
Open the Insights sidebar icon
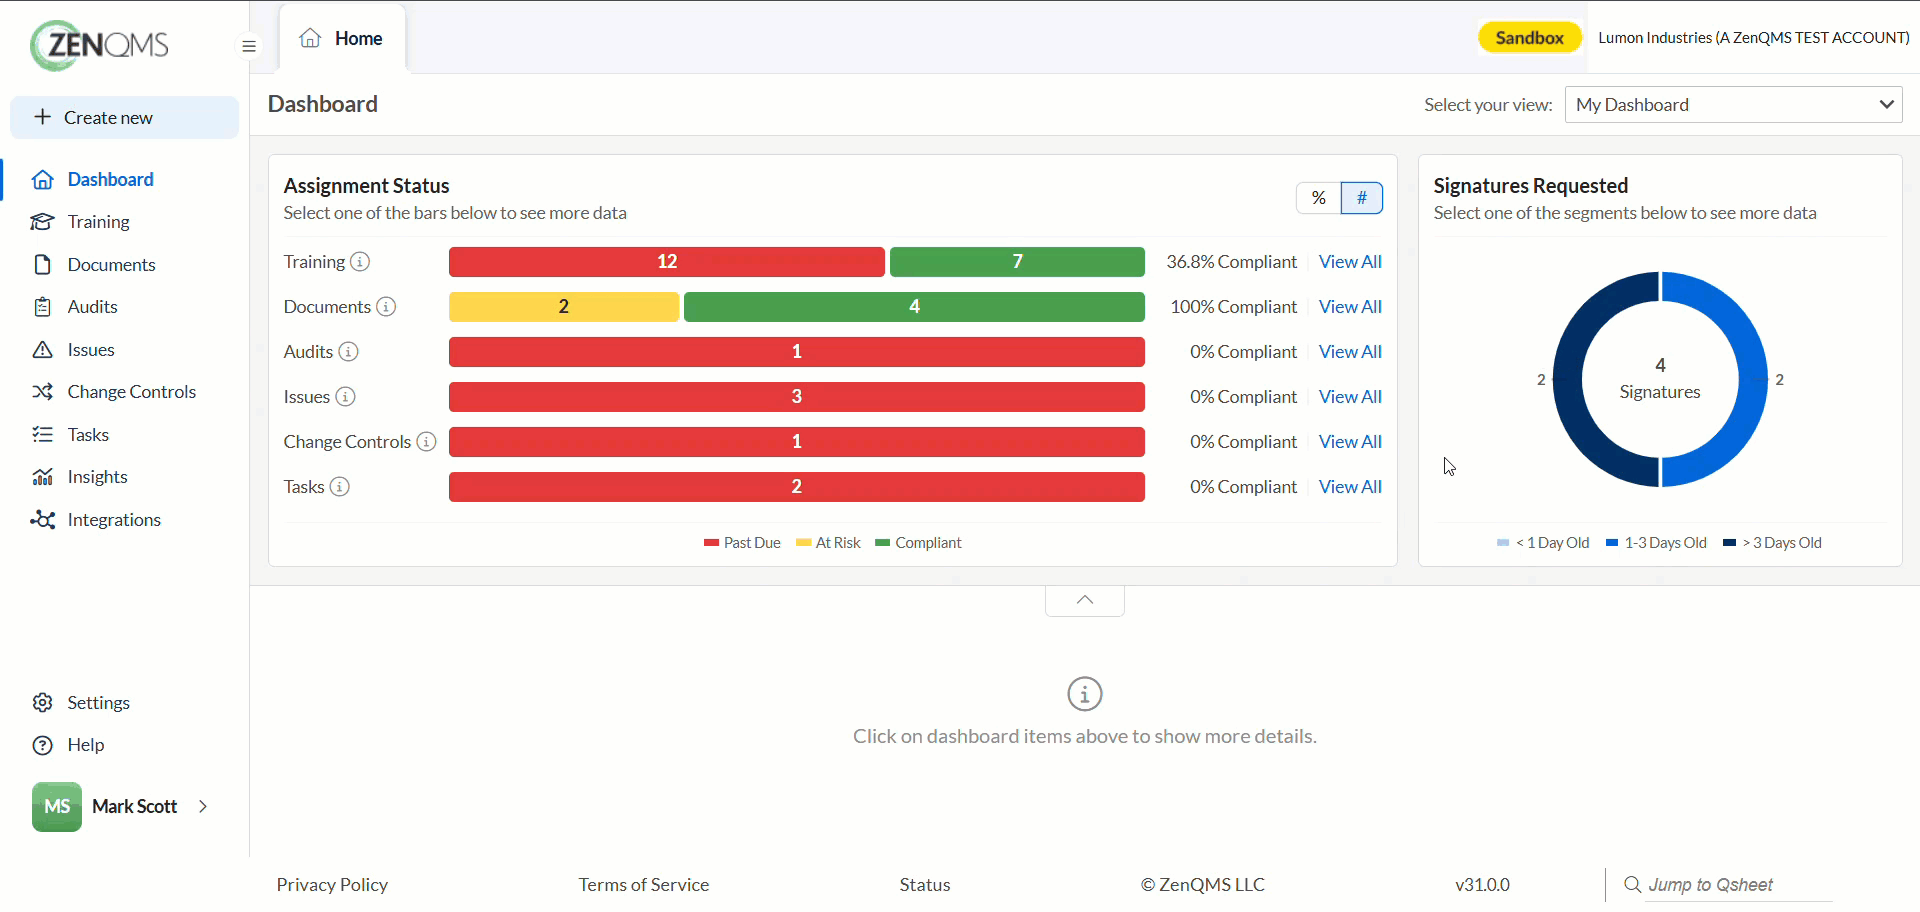(x=42, y=477)
